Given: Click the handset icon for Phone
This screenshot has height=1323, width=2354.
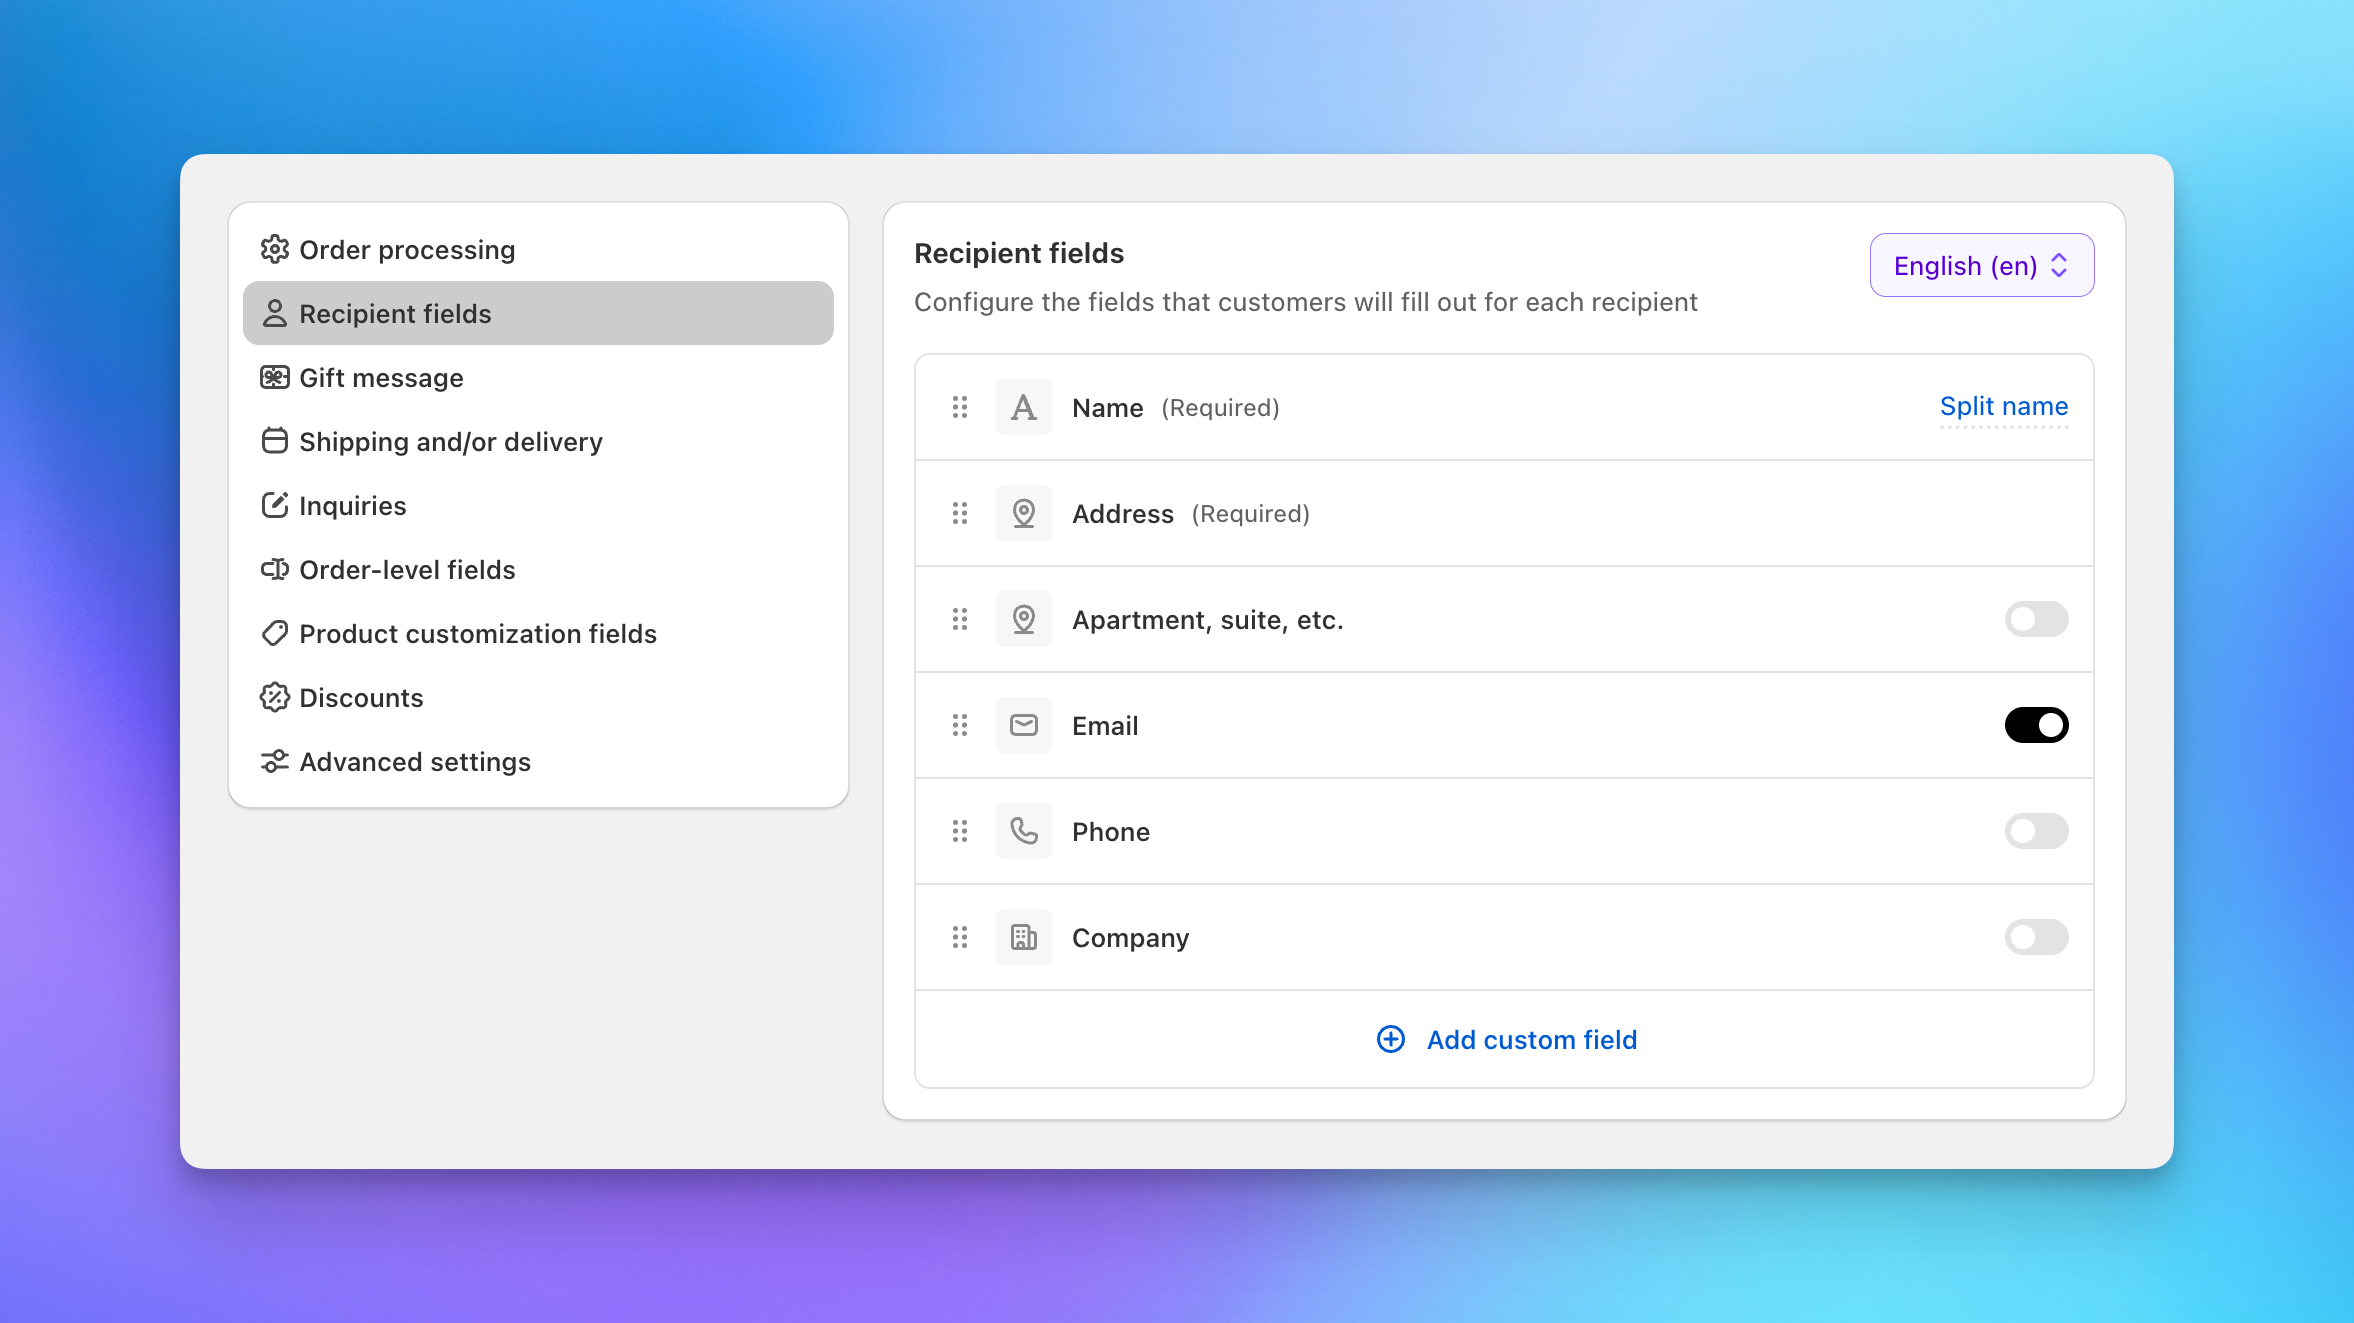Looking at the screenshot, I should click(1023, 831).
